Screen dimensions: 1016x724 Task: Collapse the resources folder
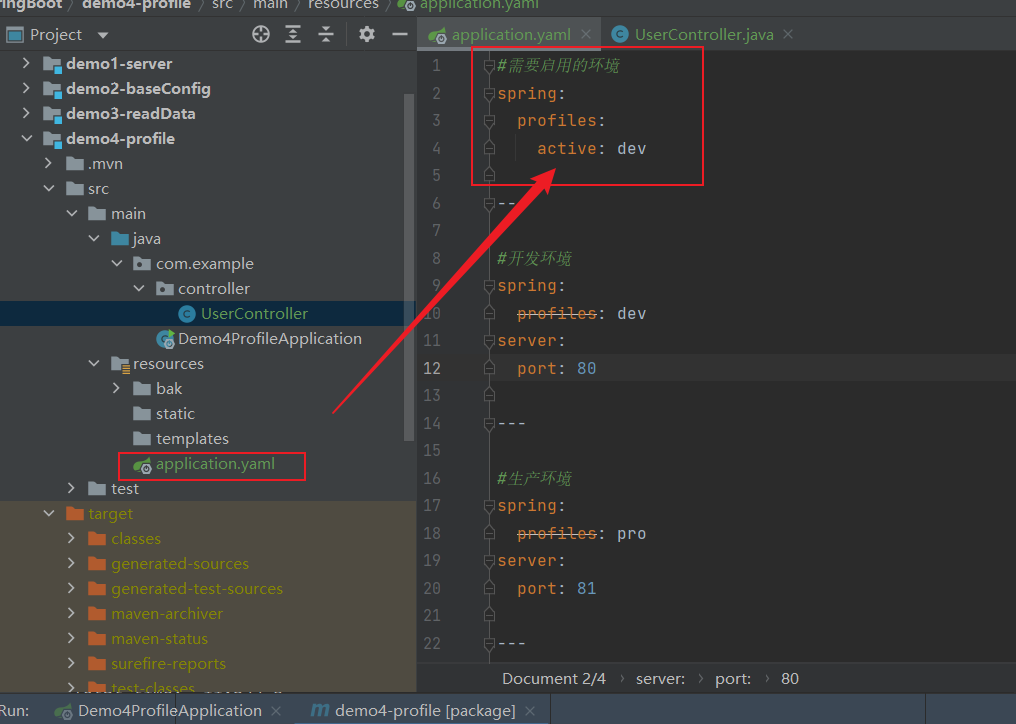[95, 363]
